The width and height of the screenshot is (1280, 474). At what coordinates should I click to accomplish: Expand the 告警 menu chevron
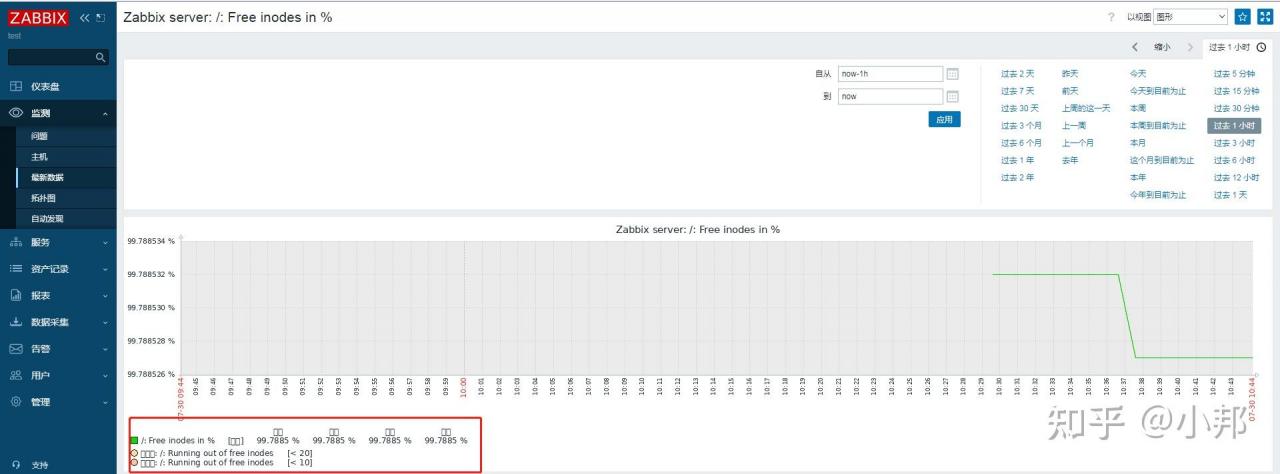(105, 350)
